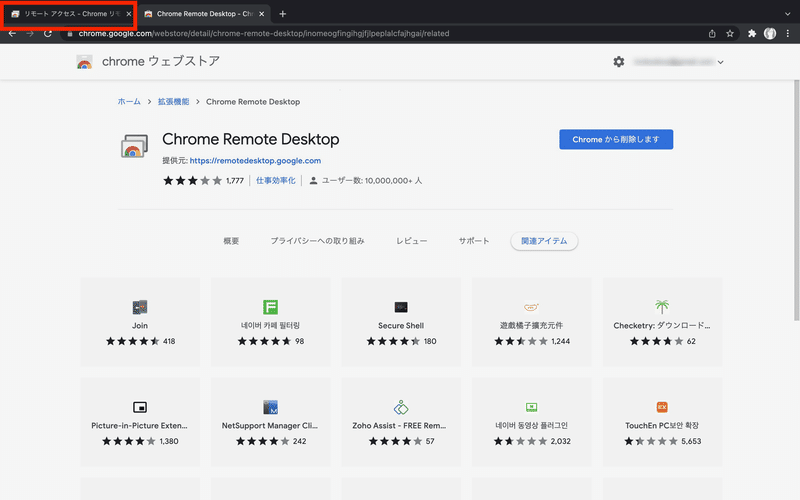The image size is (800, 500).
Task: Close the Chrome Remote Desktop tab
Action: click(x=262, y=14)
